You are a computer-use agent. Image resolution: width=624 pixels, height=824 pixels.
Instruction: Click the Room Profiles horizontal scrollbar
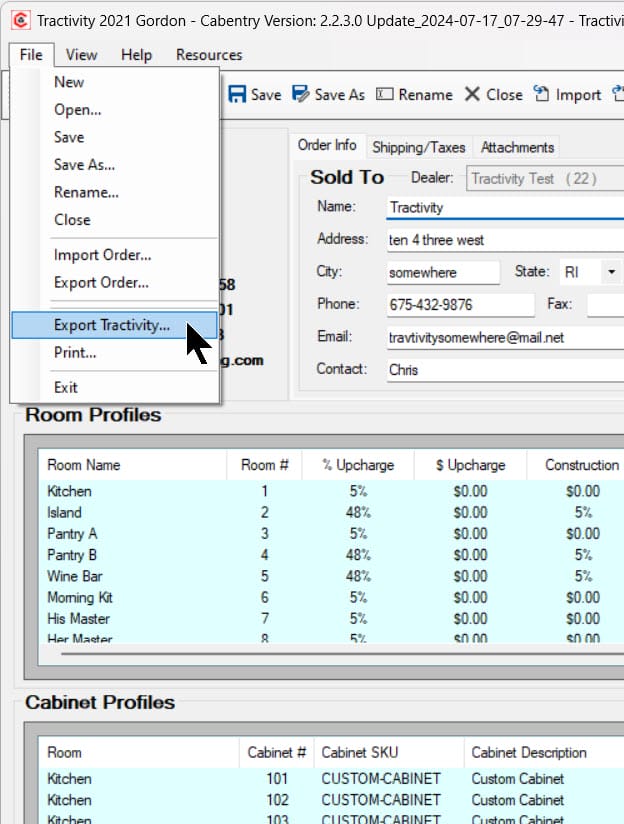coord(342,654)
